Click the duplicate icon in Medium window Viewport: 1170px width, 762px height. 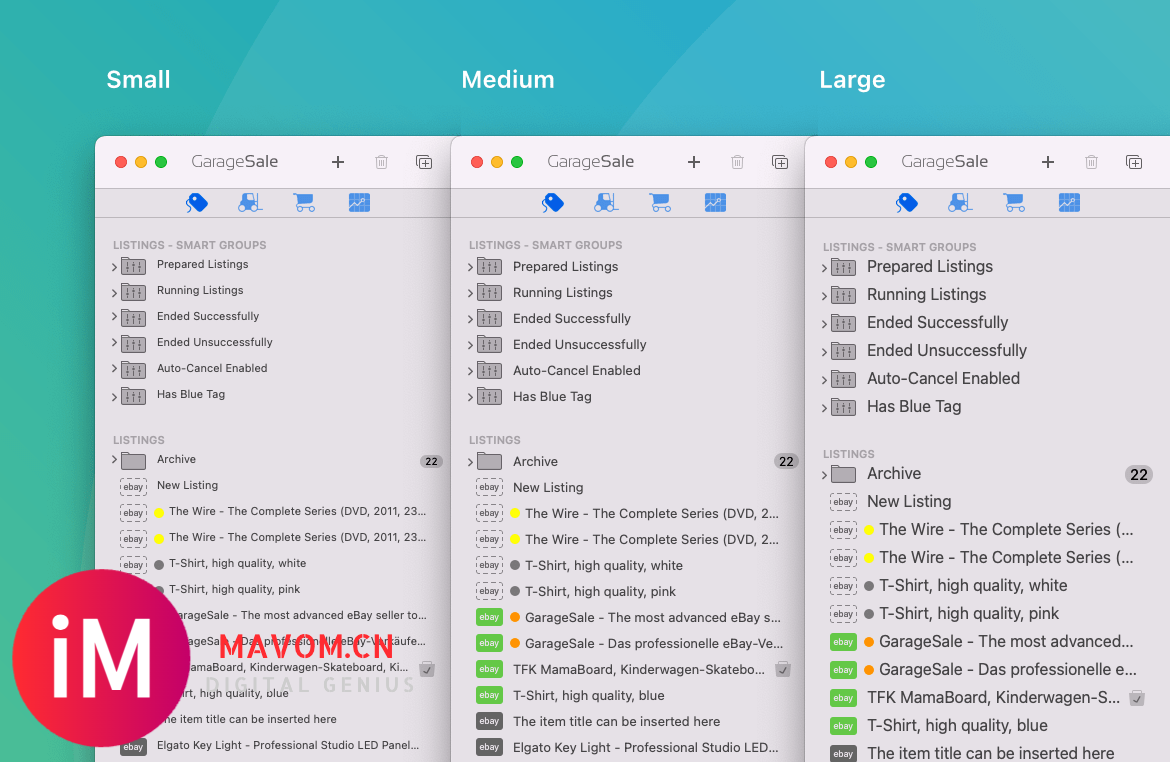tap(780, 162)
